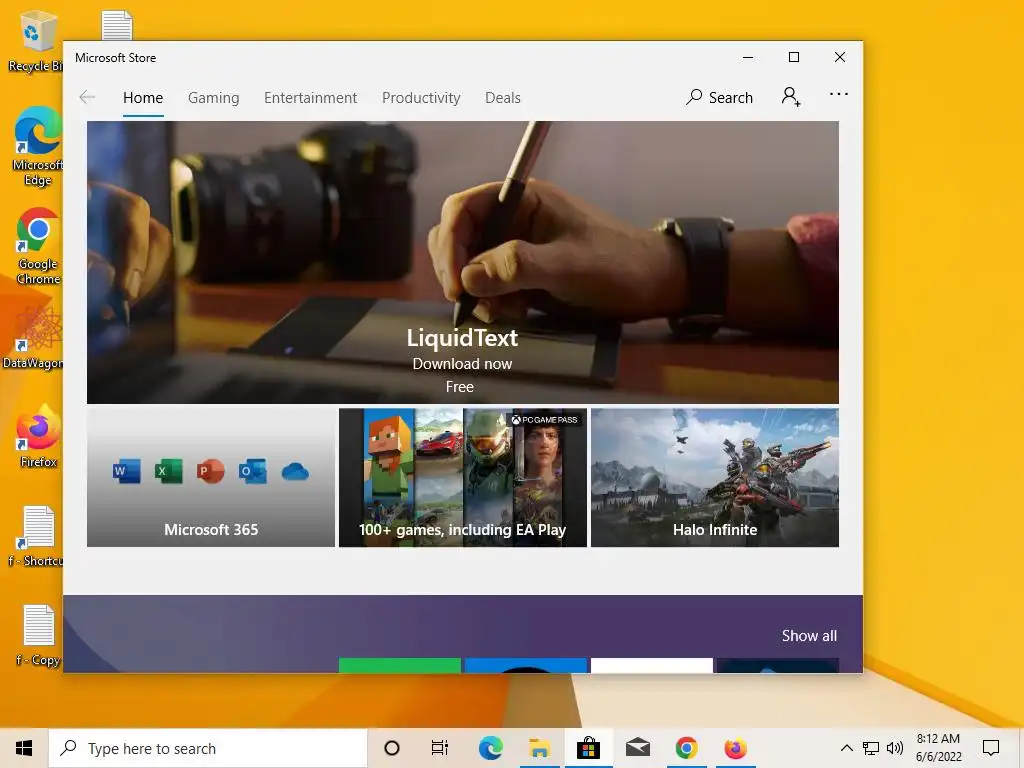Click the PC Game Pass badge

(544, 420)
